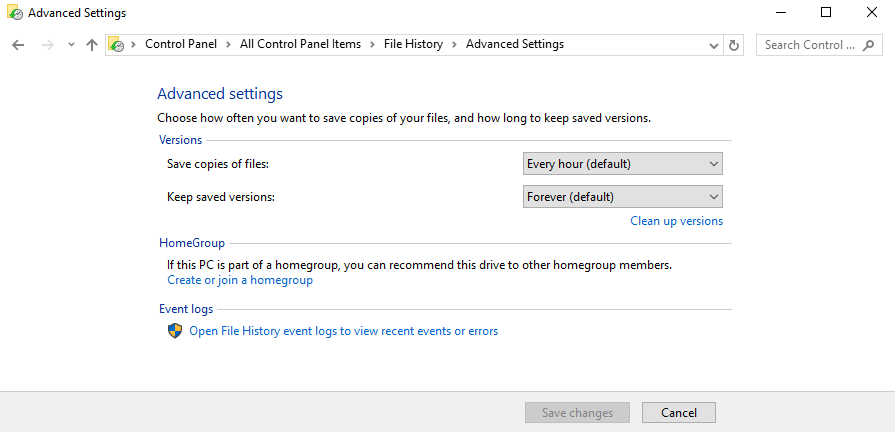The image size is (895, 432).
Task: Maximize the Advanced Settings window
Action: (x=826, y=12)
